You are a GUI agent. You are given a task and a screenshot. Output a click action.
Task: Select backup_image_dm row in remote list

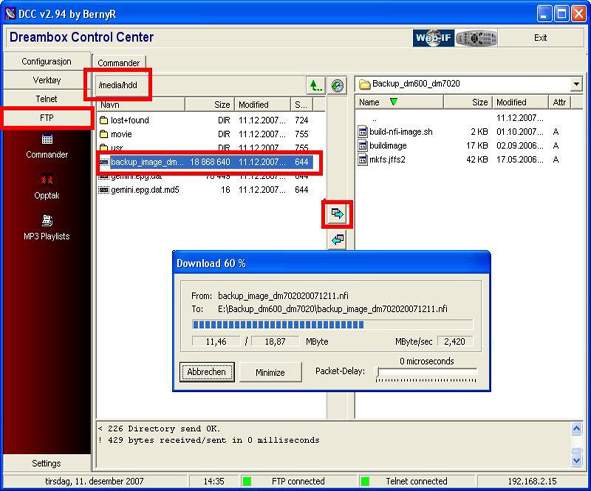coord(205,162)
